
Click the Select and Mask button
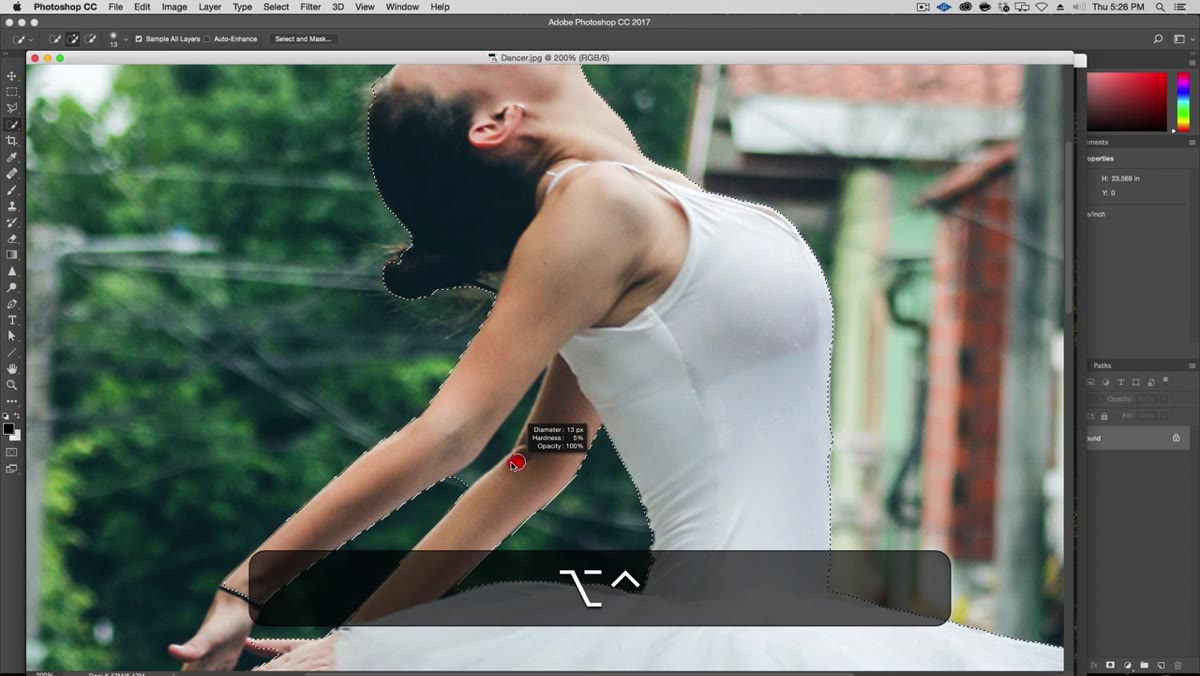pos(303,39)
